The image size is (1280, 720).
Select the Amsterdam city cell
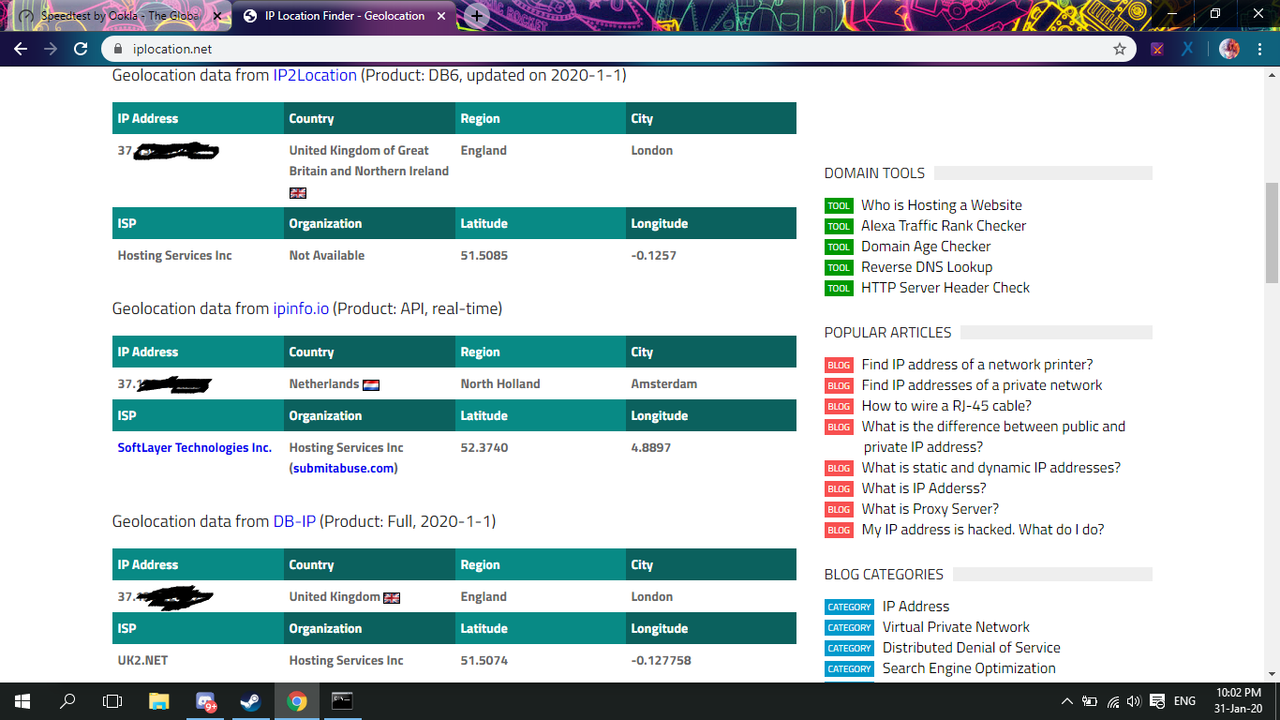tap(664, 384)
